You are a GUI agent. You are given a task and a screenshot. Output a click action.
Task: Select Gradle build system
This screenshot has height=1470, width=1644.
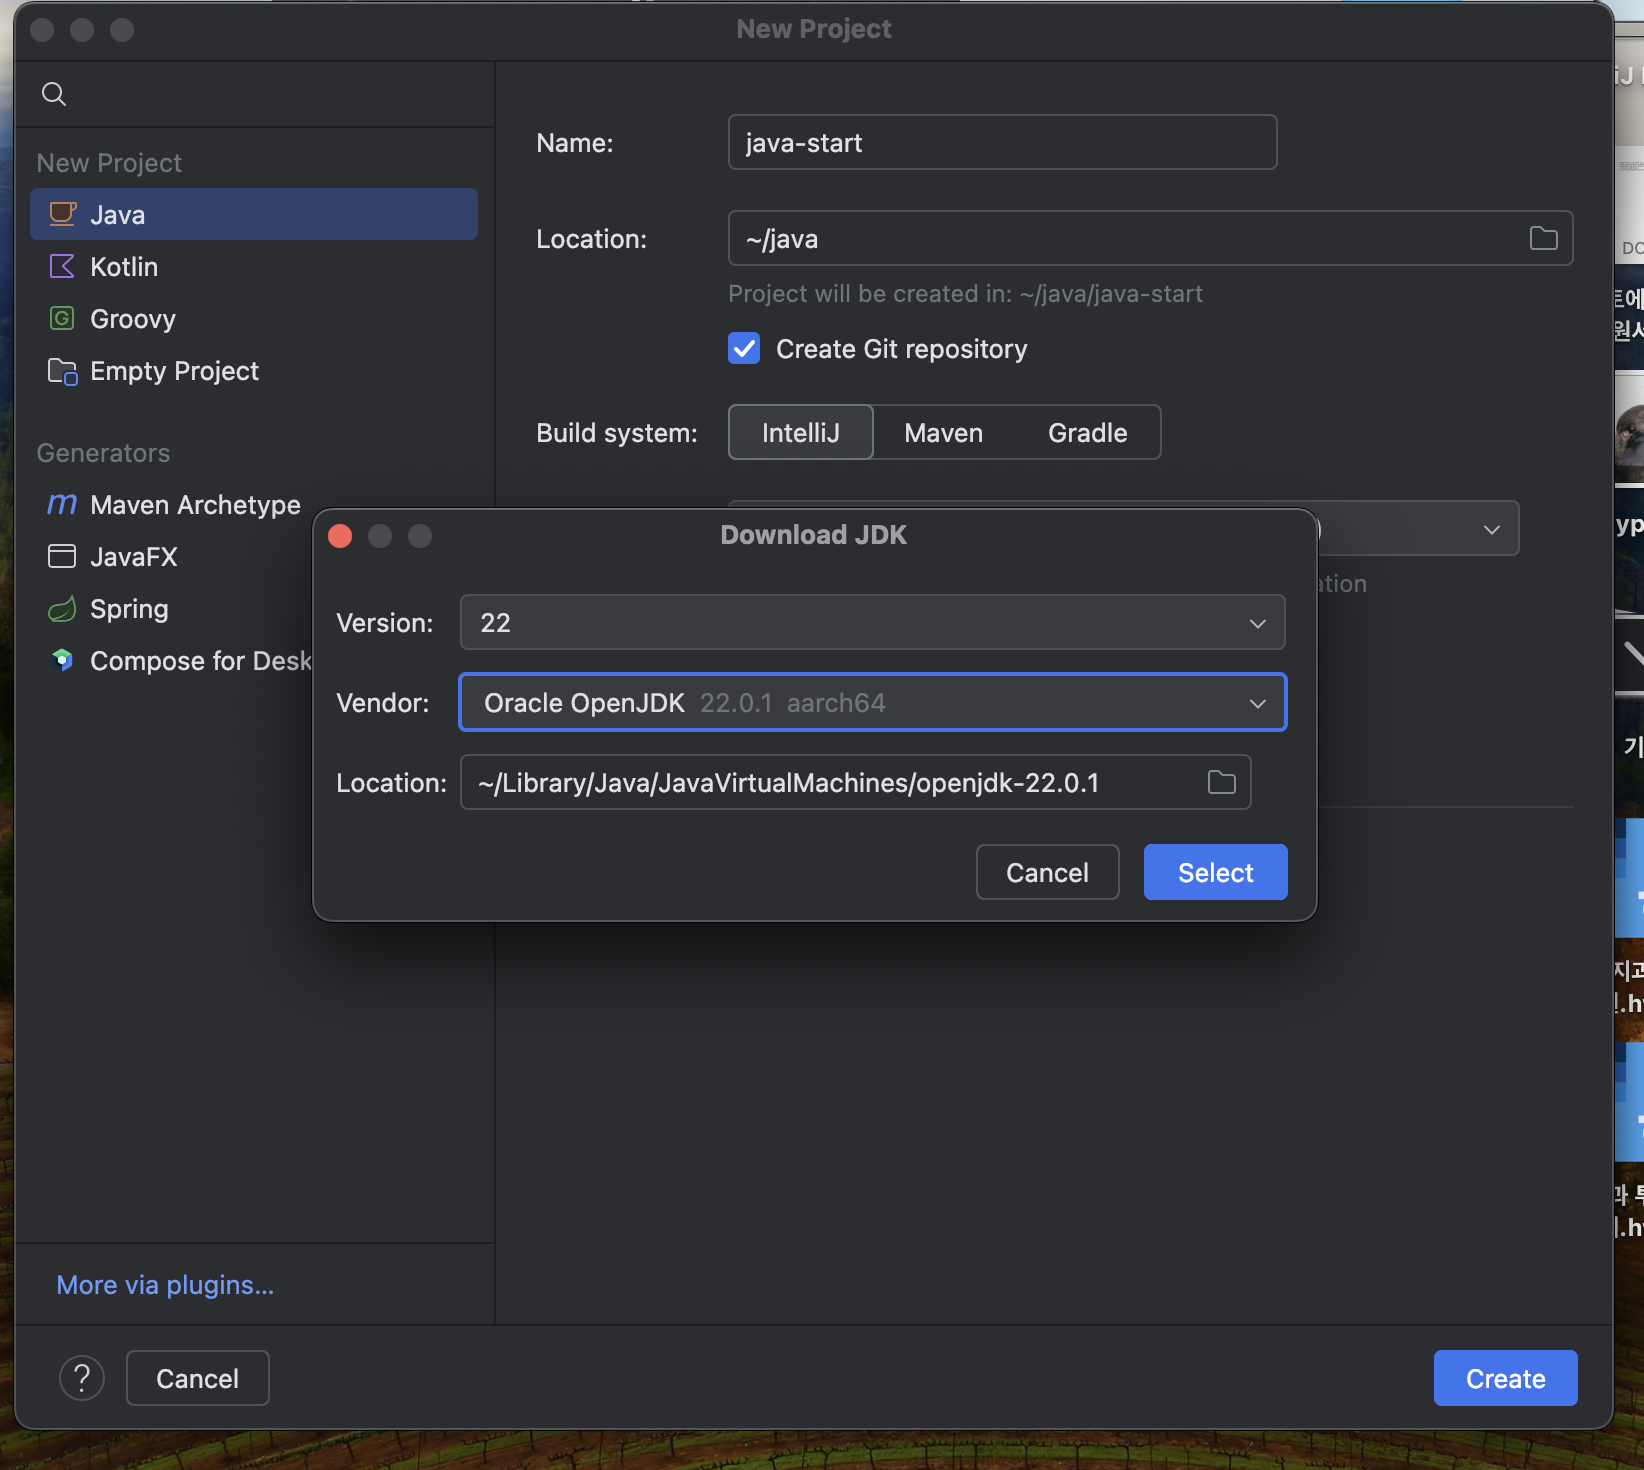point(1087,432)
